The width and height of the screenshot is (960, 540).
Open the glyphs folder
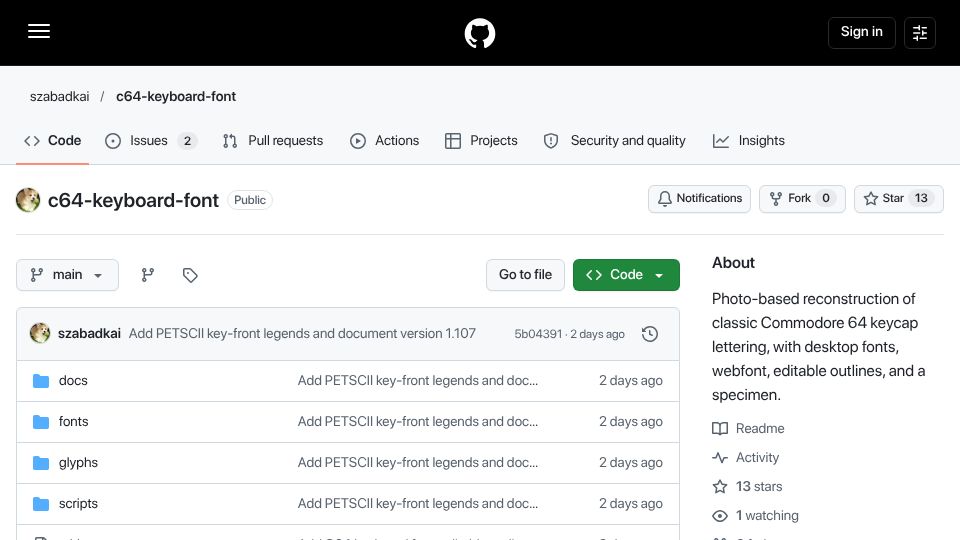click(x=78, y=462)
